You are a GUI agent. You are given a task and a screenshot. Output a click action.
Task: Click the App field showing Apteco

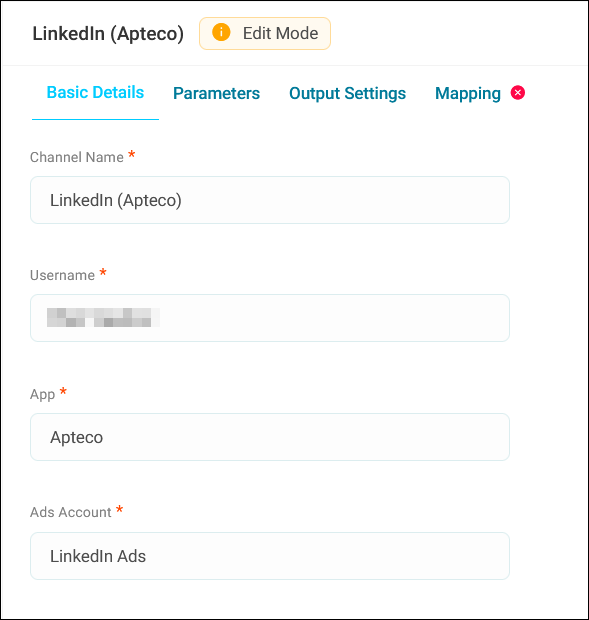click(x=270, y=437)
